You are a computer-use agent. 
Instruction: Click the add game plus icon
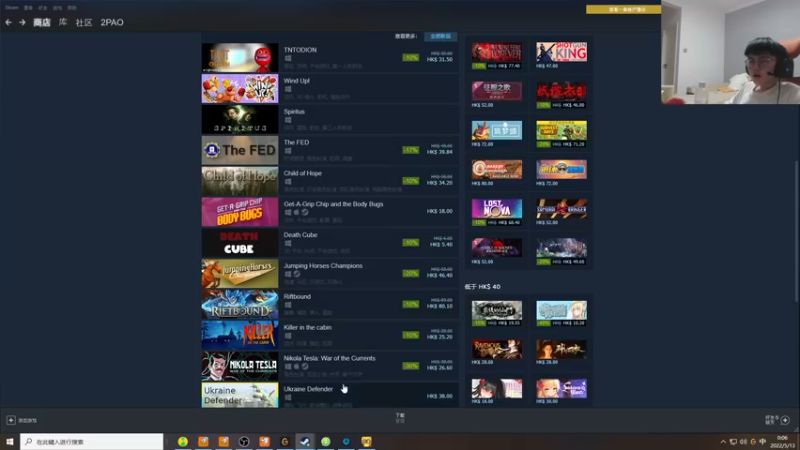click(x=11, y=420)
